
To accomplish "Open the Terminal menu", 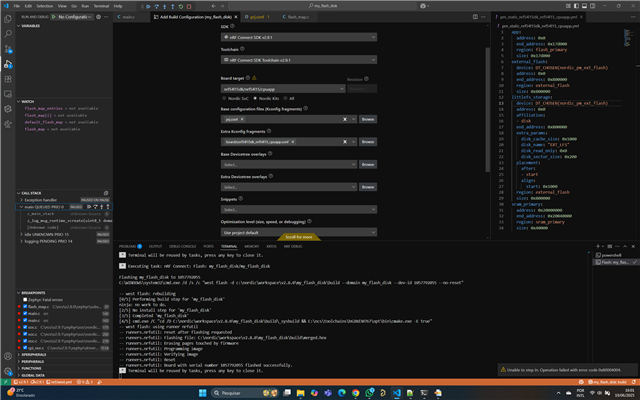I will click(x=101, y=6).
